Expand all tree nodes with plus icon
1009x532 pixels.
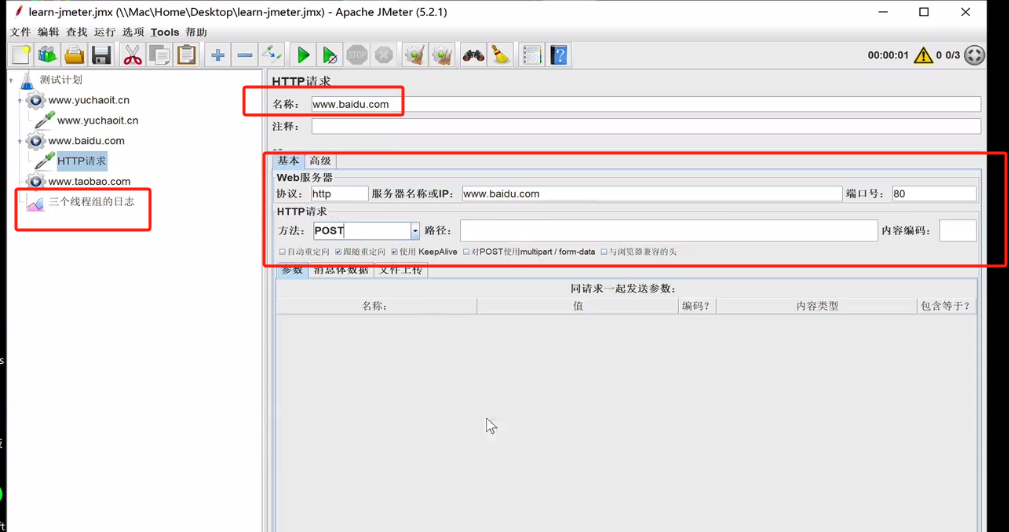218,55
